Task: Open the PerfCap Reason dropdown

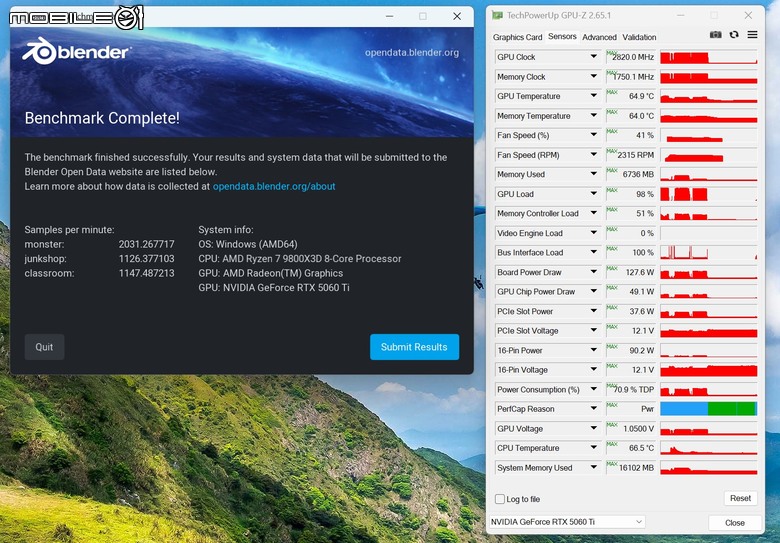Action: (593, 409)
